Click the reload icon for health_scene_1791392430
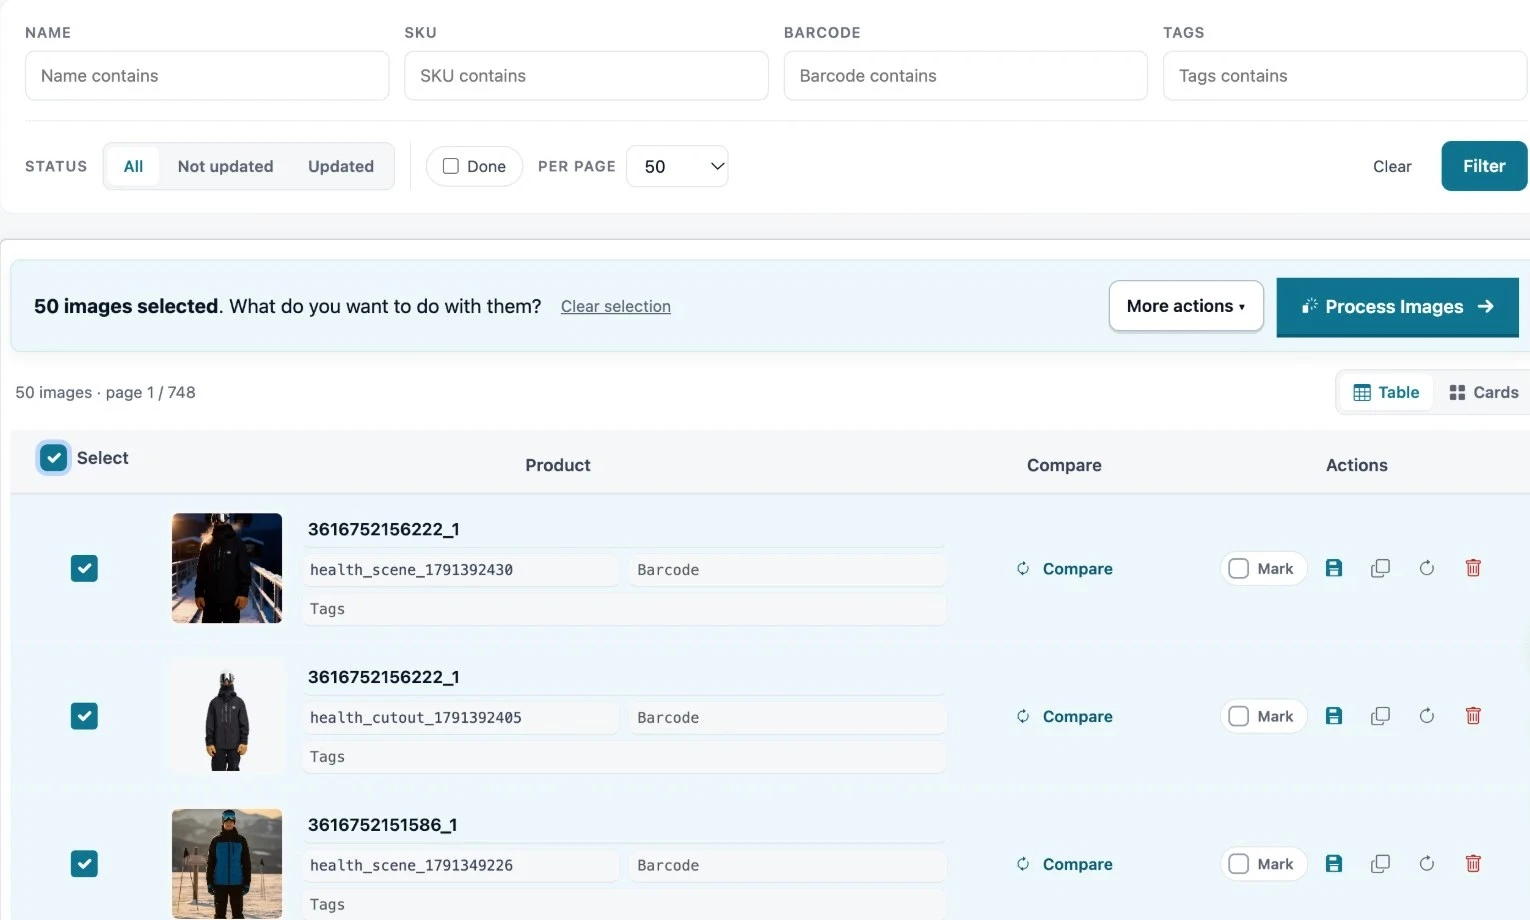Viewport: 1530px width, 920px height. click(1427, 568)
